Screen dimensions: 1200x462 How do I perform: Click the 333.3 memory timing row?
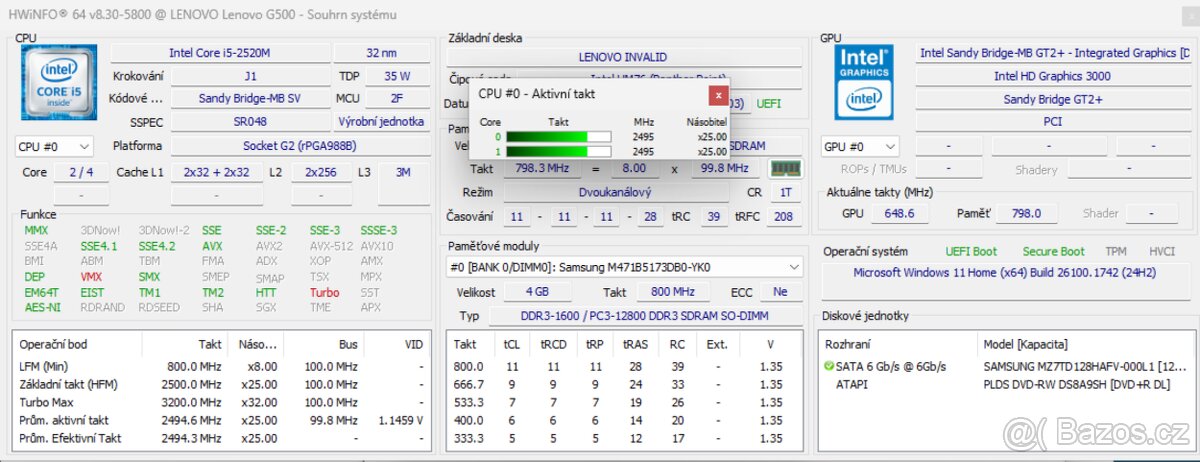coord(625,438)
